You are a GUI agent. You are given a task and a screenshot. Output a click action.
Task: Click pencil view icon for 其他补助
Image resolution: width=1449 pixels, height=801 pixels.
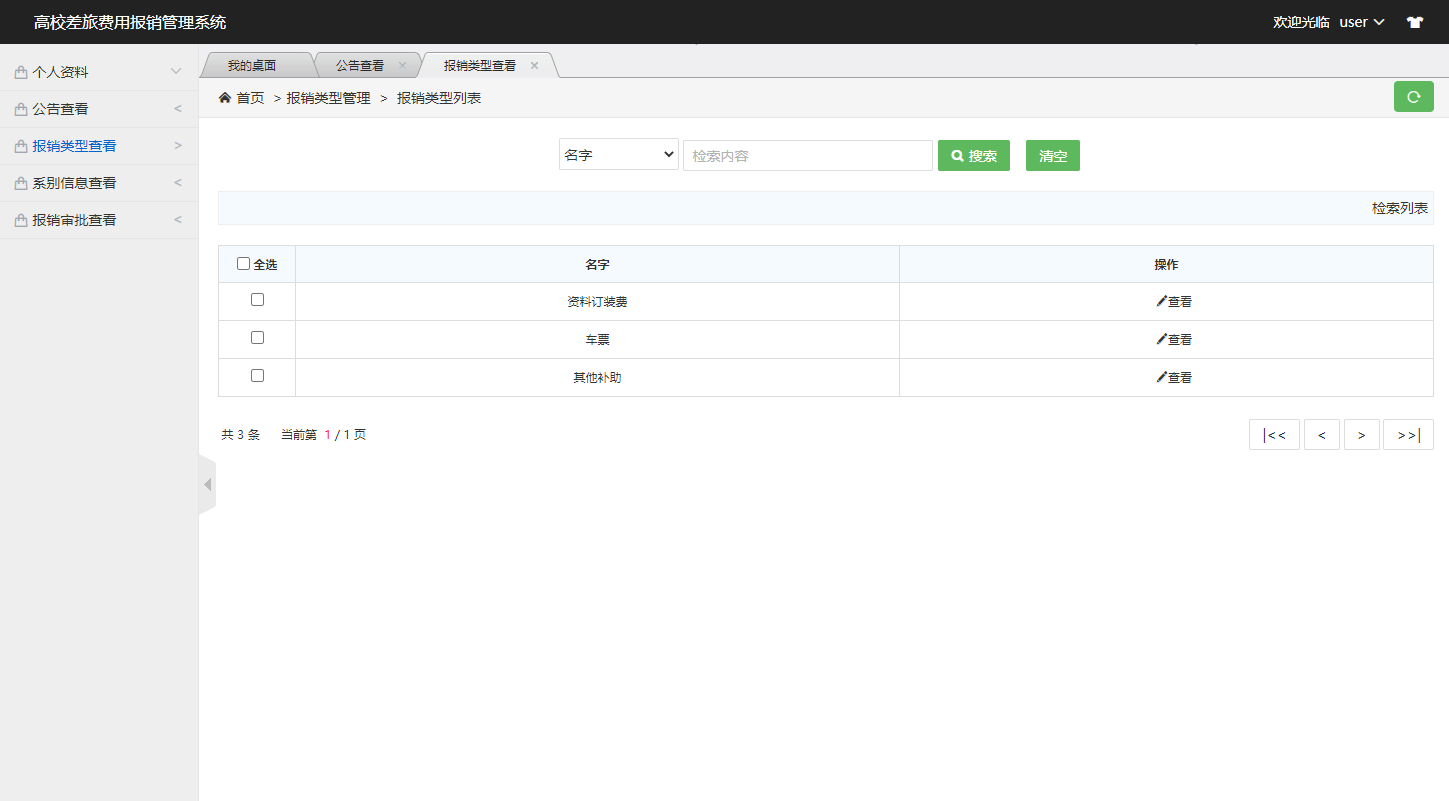pos(1161,377)
